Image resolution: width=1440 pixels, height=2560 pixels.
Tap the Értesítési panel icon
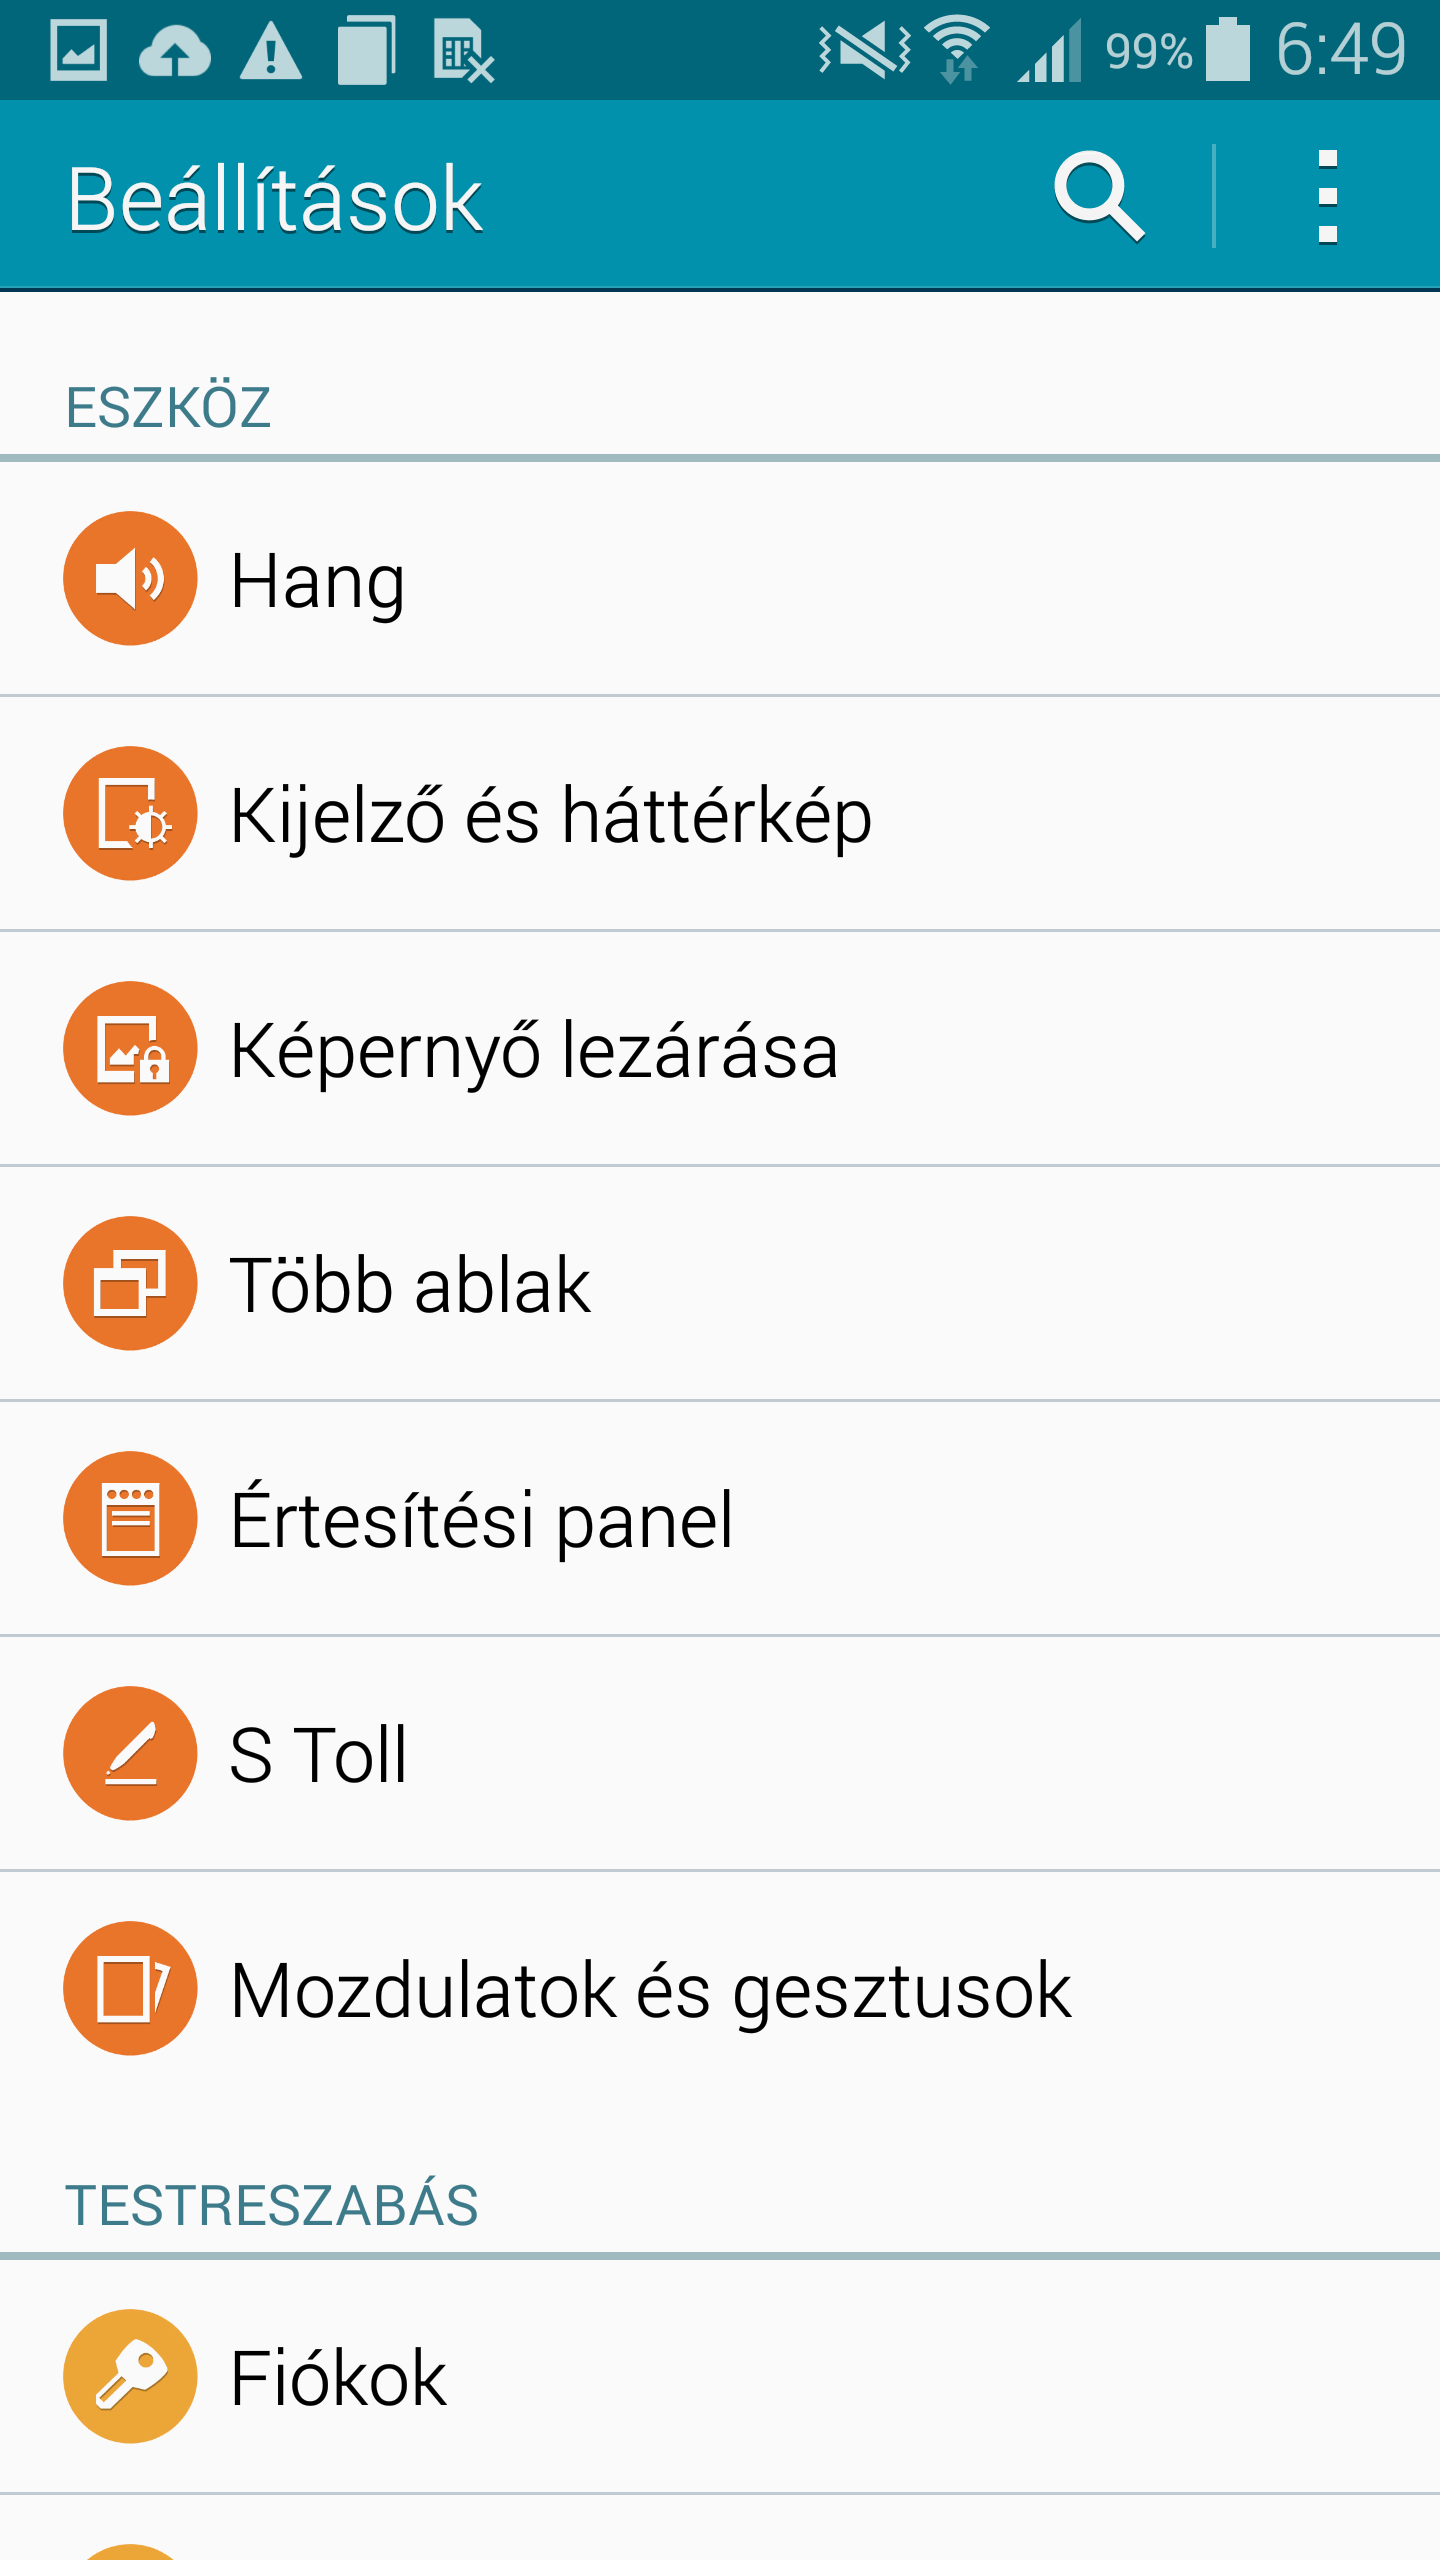pos(130,1518)
